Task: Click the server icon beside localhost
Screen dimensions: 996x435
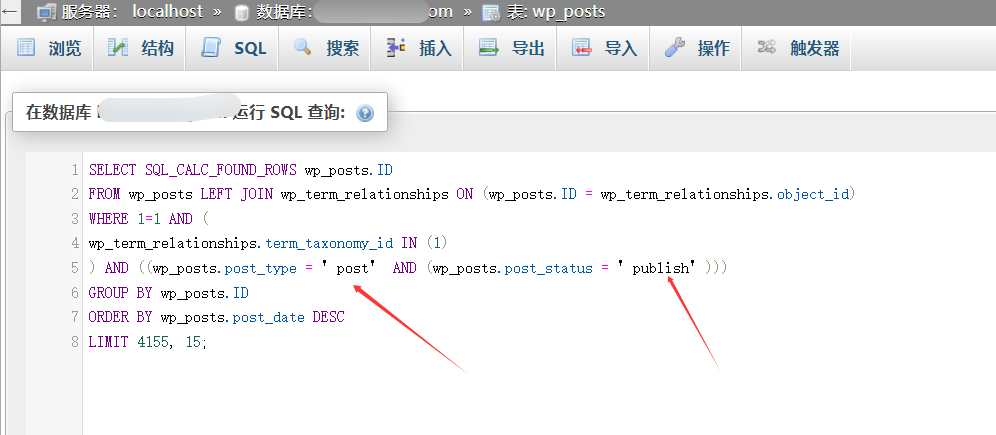Action: (x=46, y=11)
